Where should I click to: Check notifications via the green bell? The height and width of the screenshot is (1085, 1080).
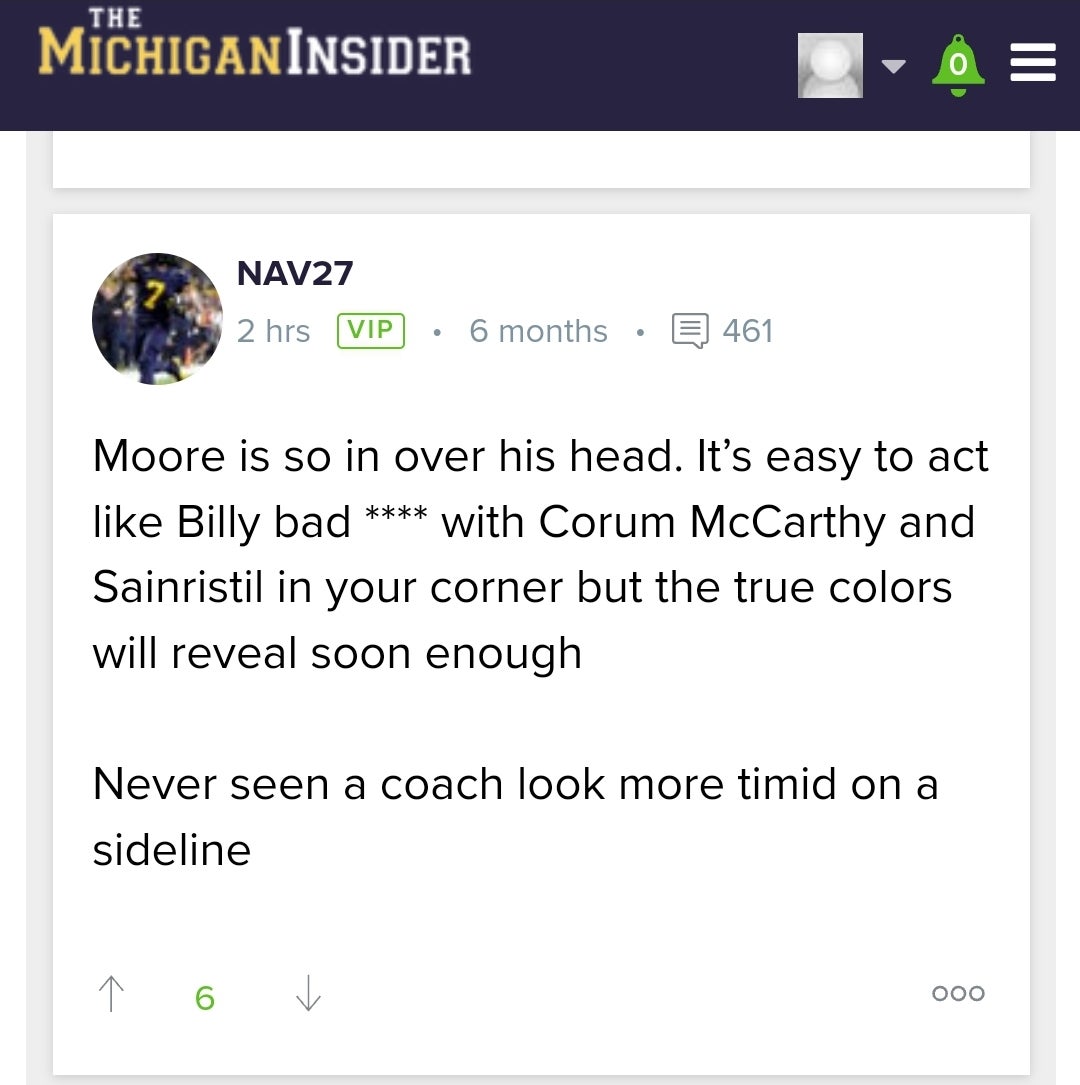pos(958,65)
